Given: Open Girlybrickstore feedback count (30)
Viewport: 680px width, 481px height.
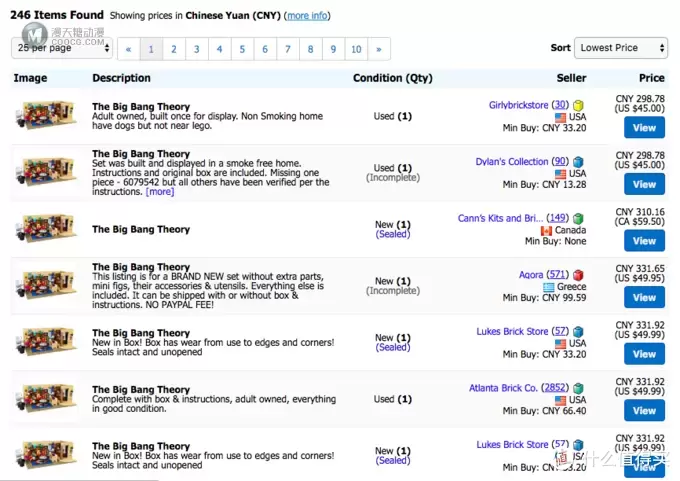Looking at the screenshot, I should click(560, 105).
